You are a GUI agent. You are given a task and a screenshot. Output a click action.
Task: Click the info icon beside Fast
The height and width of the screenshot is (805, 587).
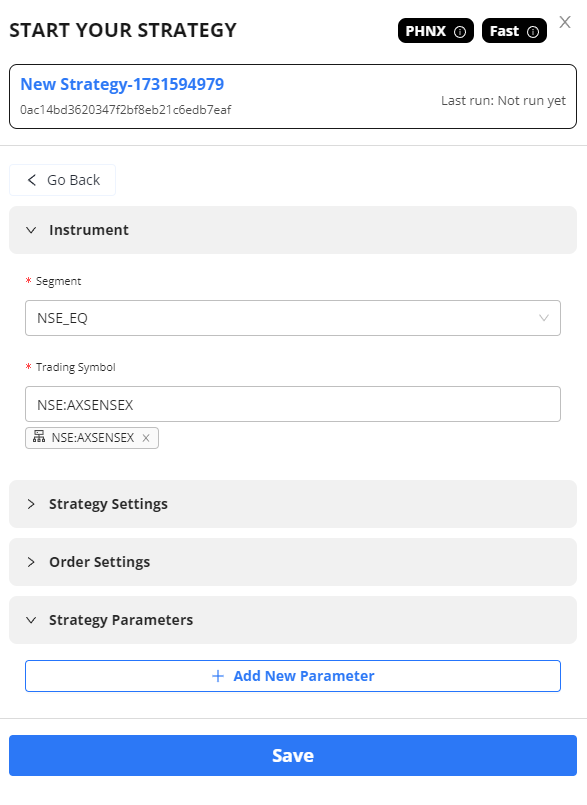pos(533,32)
